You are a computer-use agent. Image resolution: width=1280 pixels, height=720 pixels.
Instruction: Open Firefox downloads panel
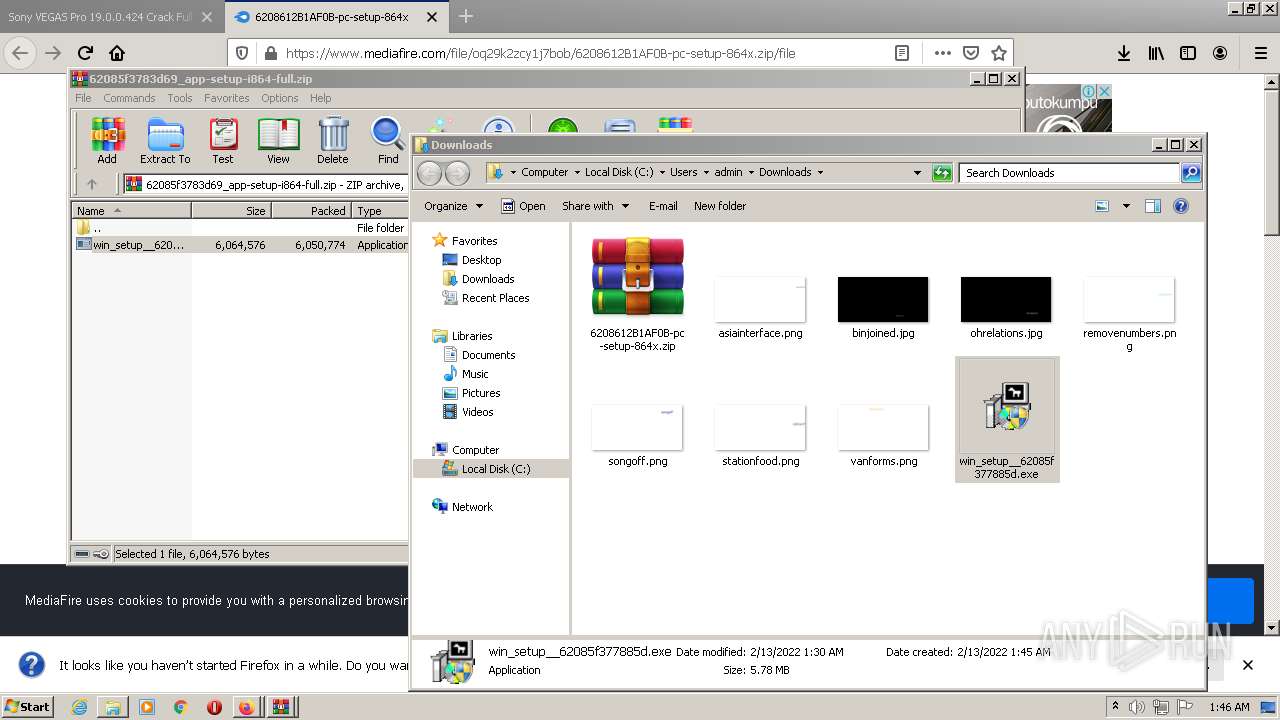click(1124, 53)
